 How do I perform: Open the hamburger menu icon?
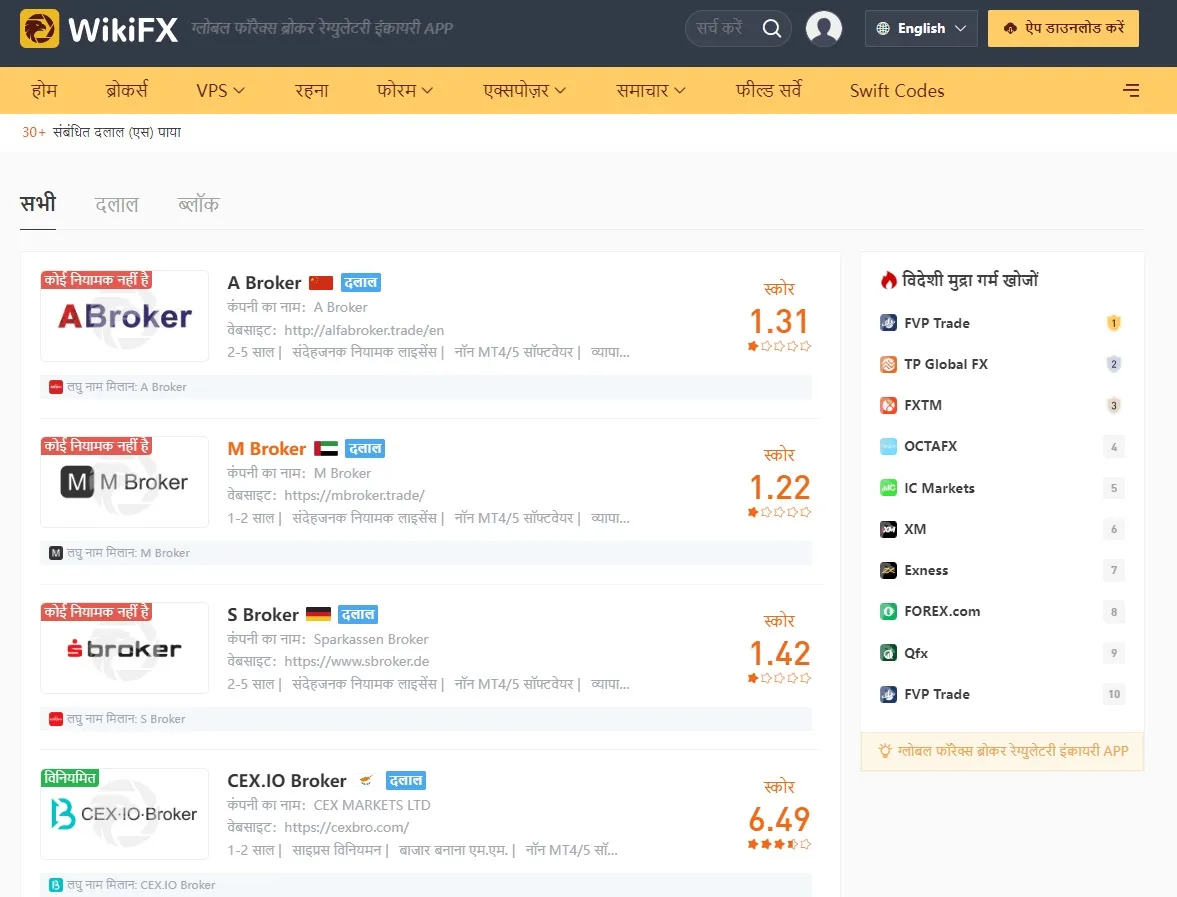pos(1131,91)
